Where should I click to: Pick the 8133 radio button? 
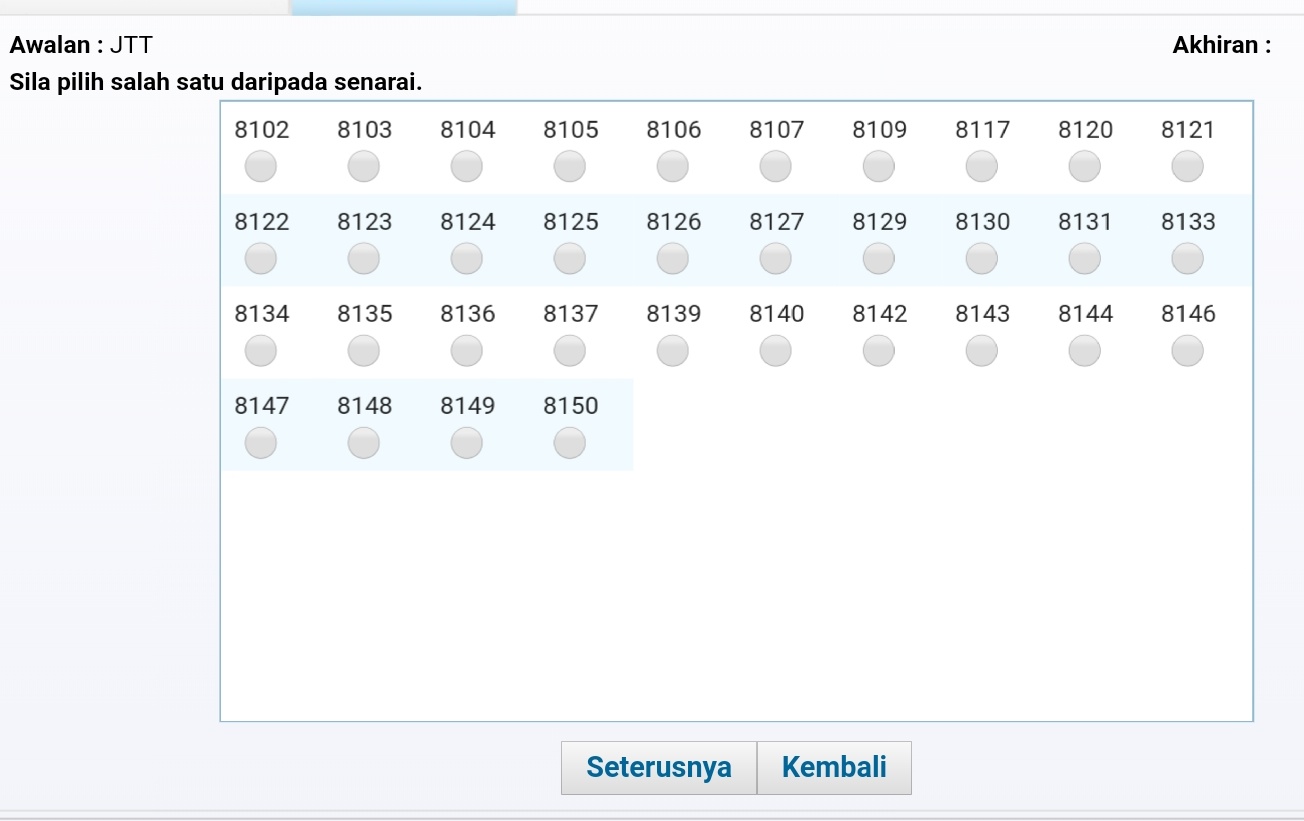coord(1187,258)
